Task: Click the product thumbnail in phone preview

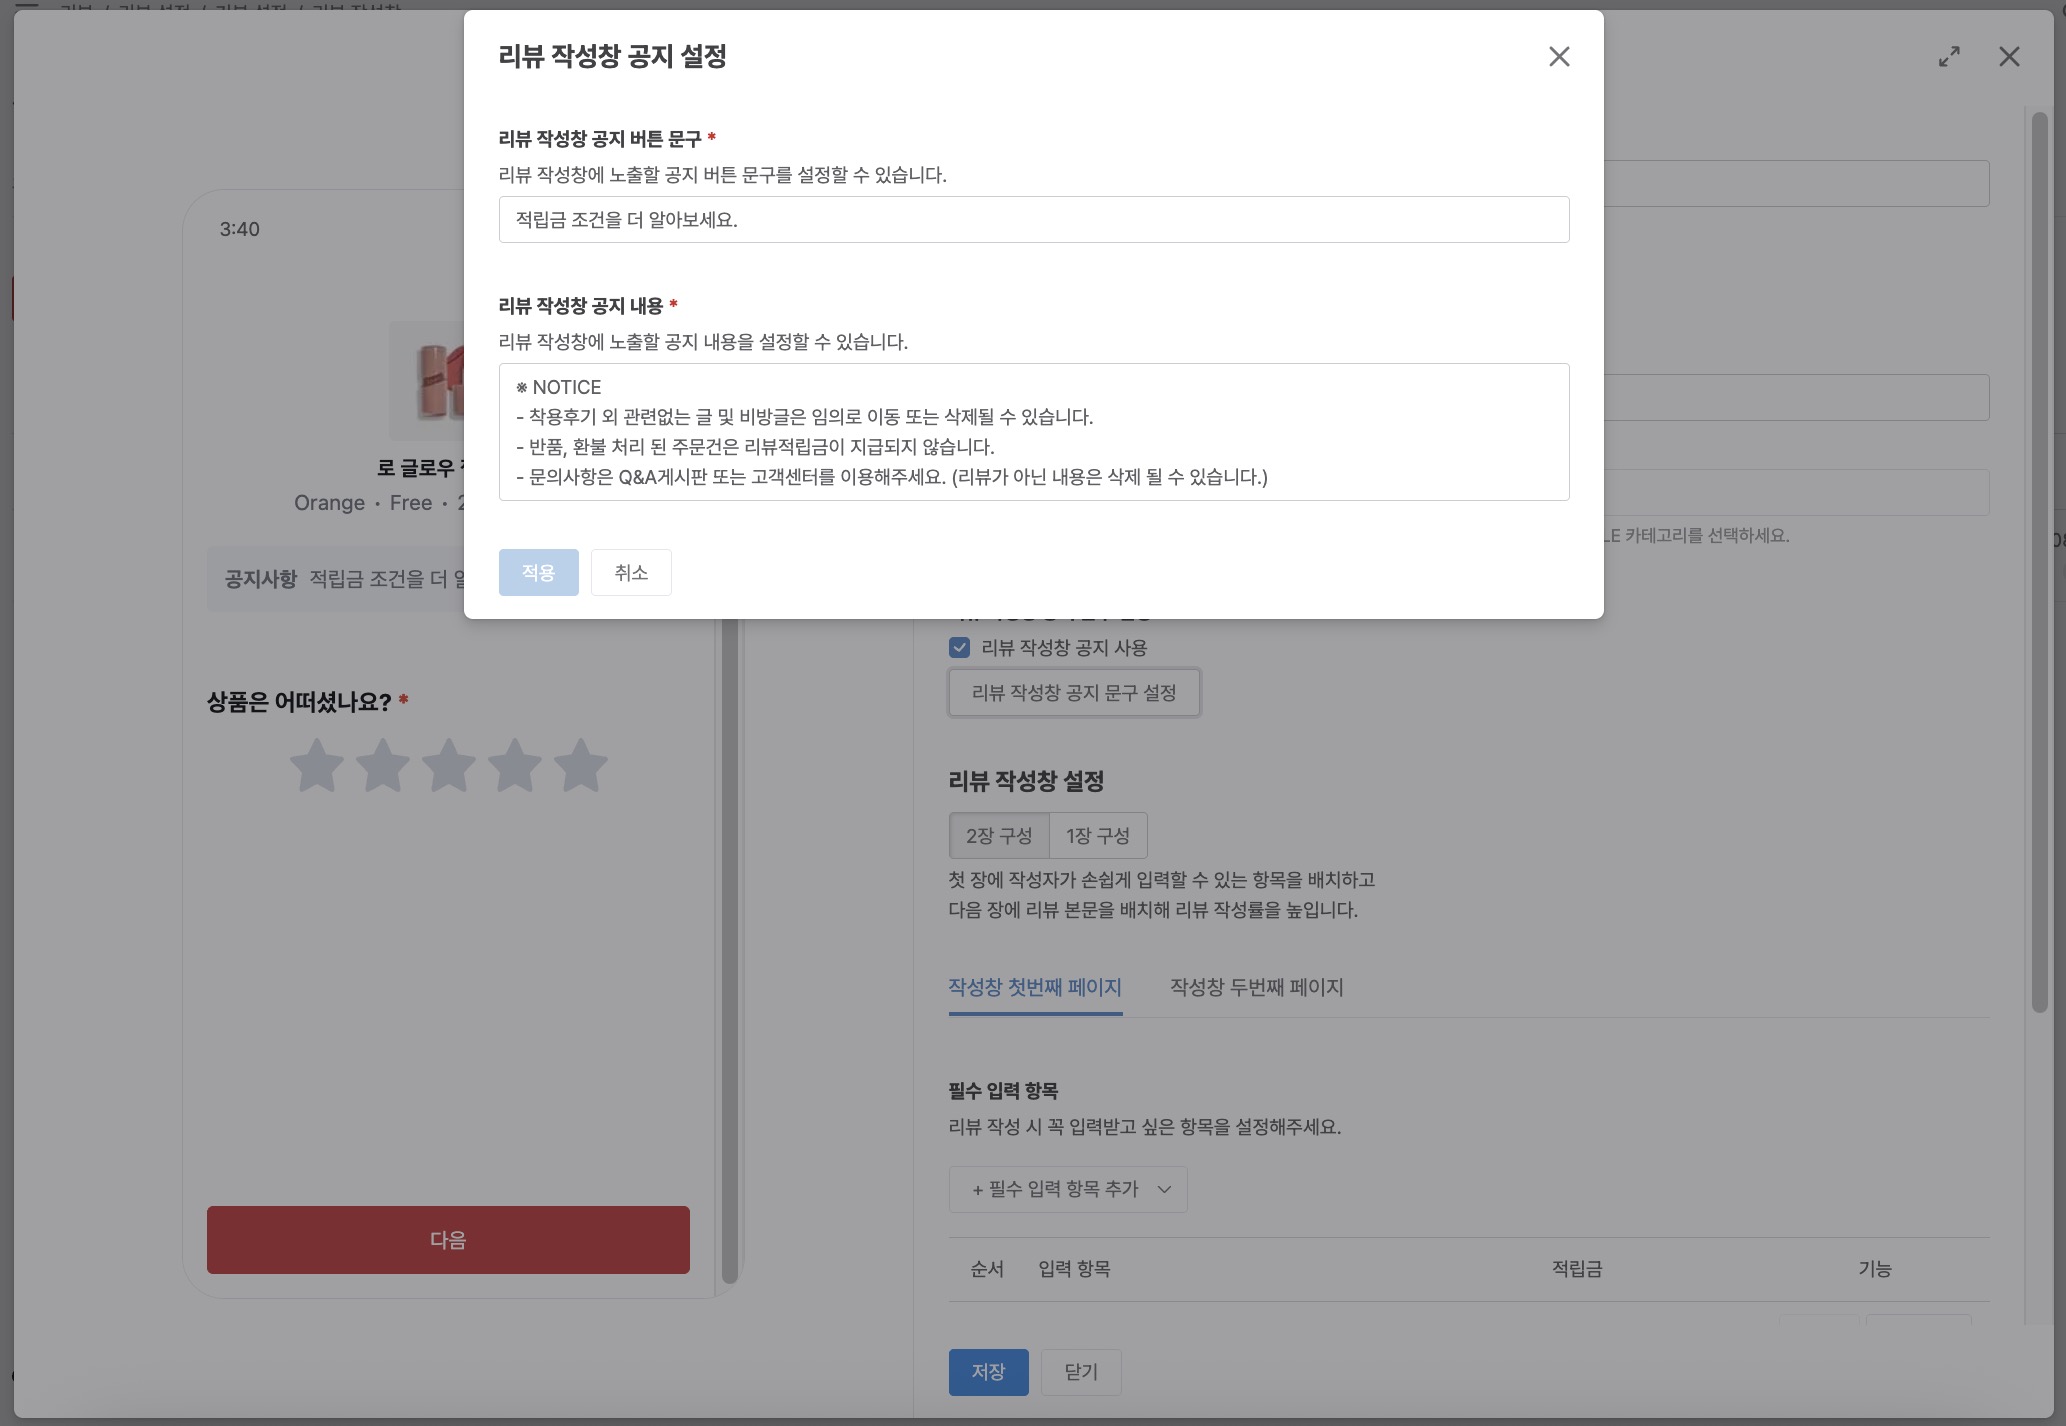Action: coord(427,381)
